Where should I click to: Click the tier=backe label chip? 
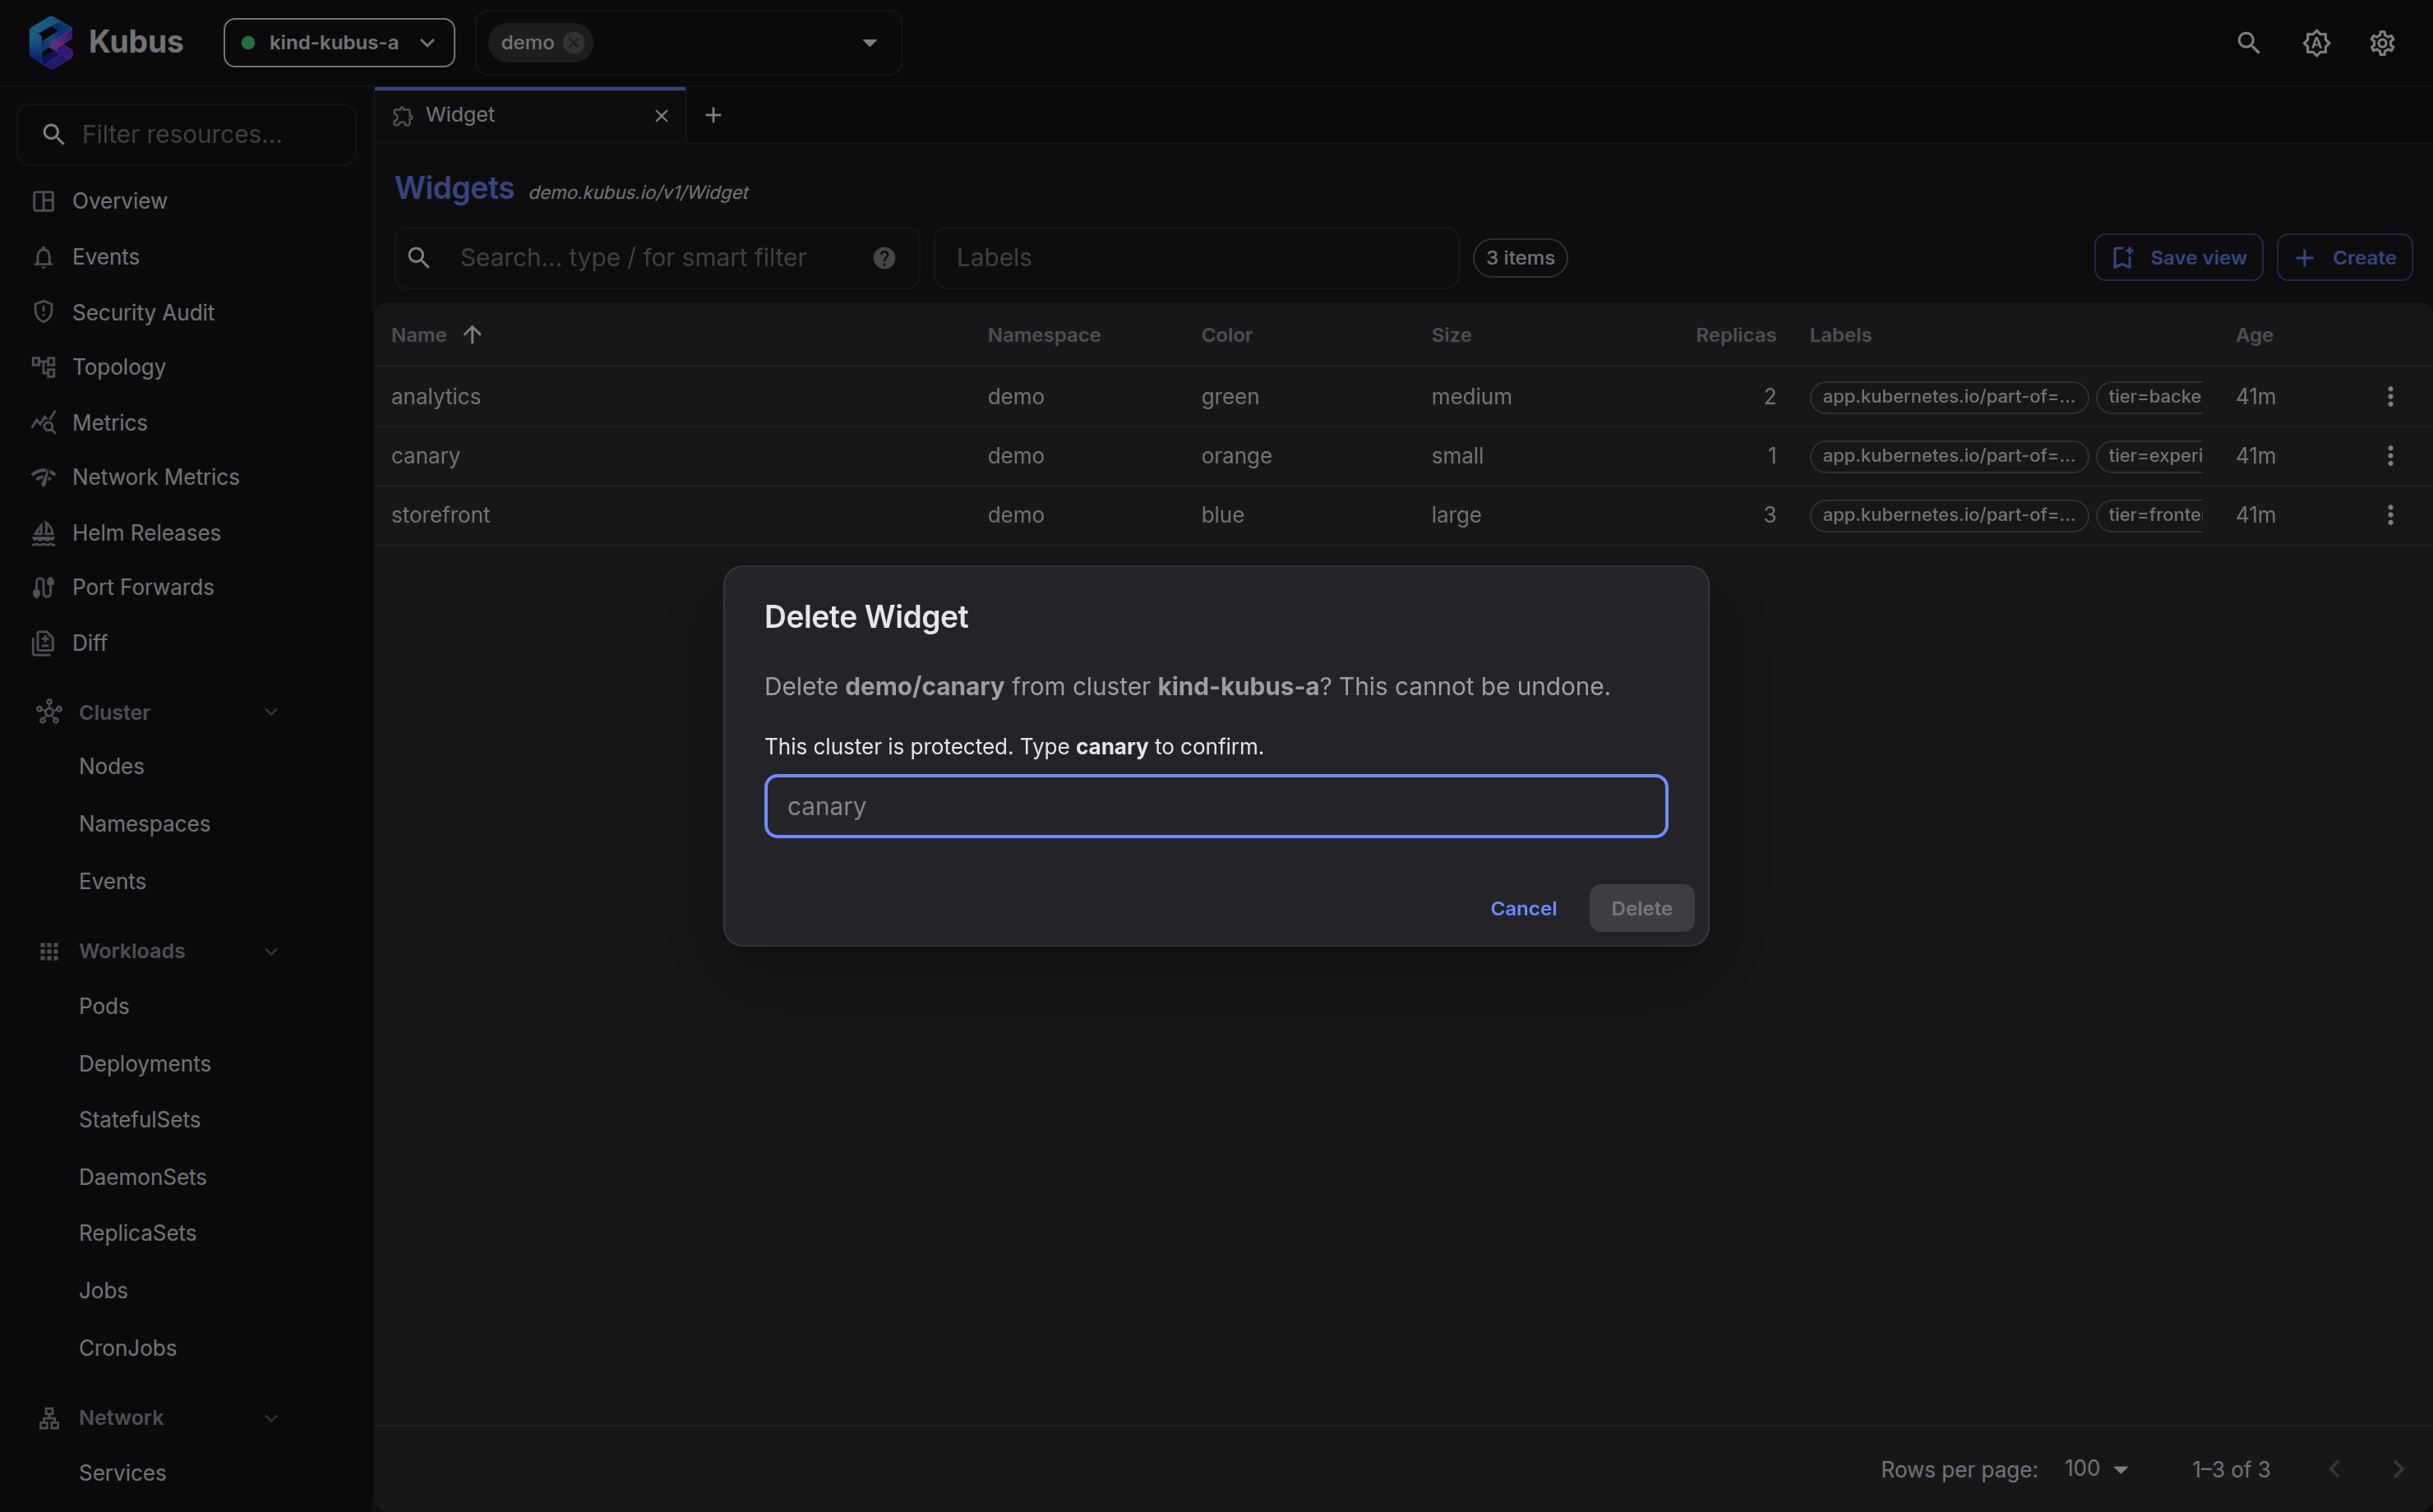point(2150,397)
